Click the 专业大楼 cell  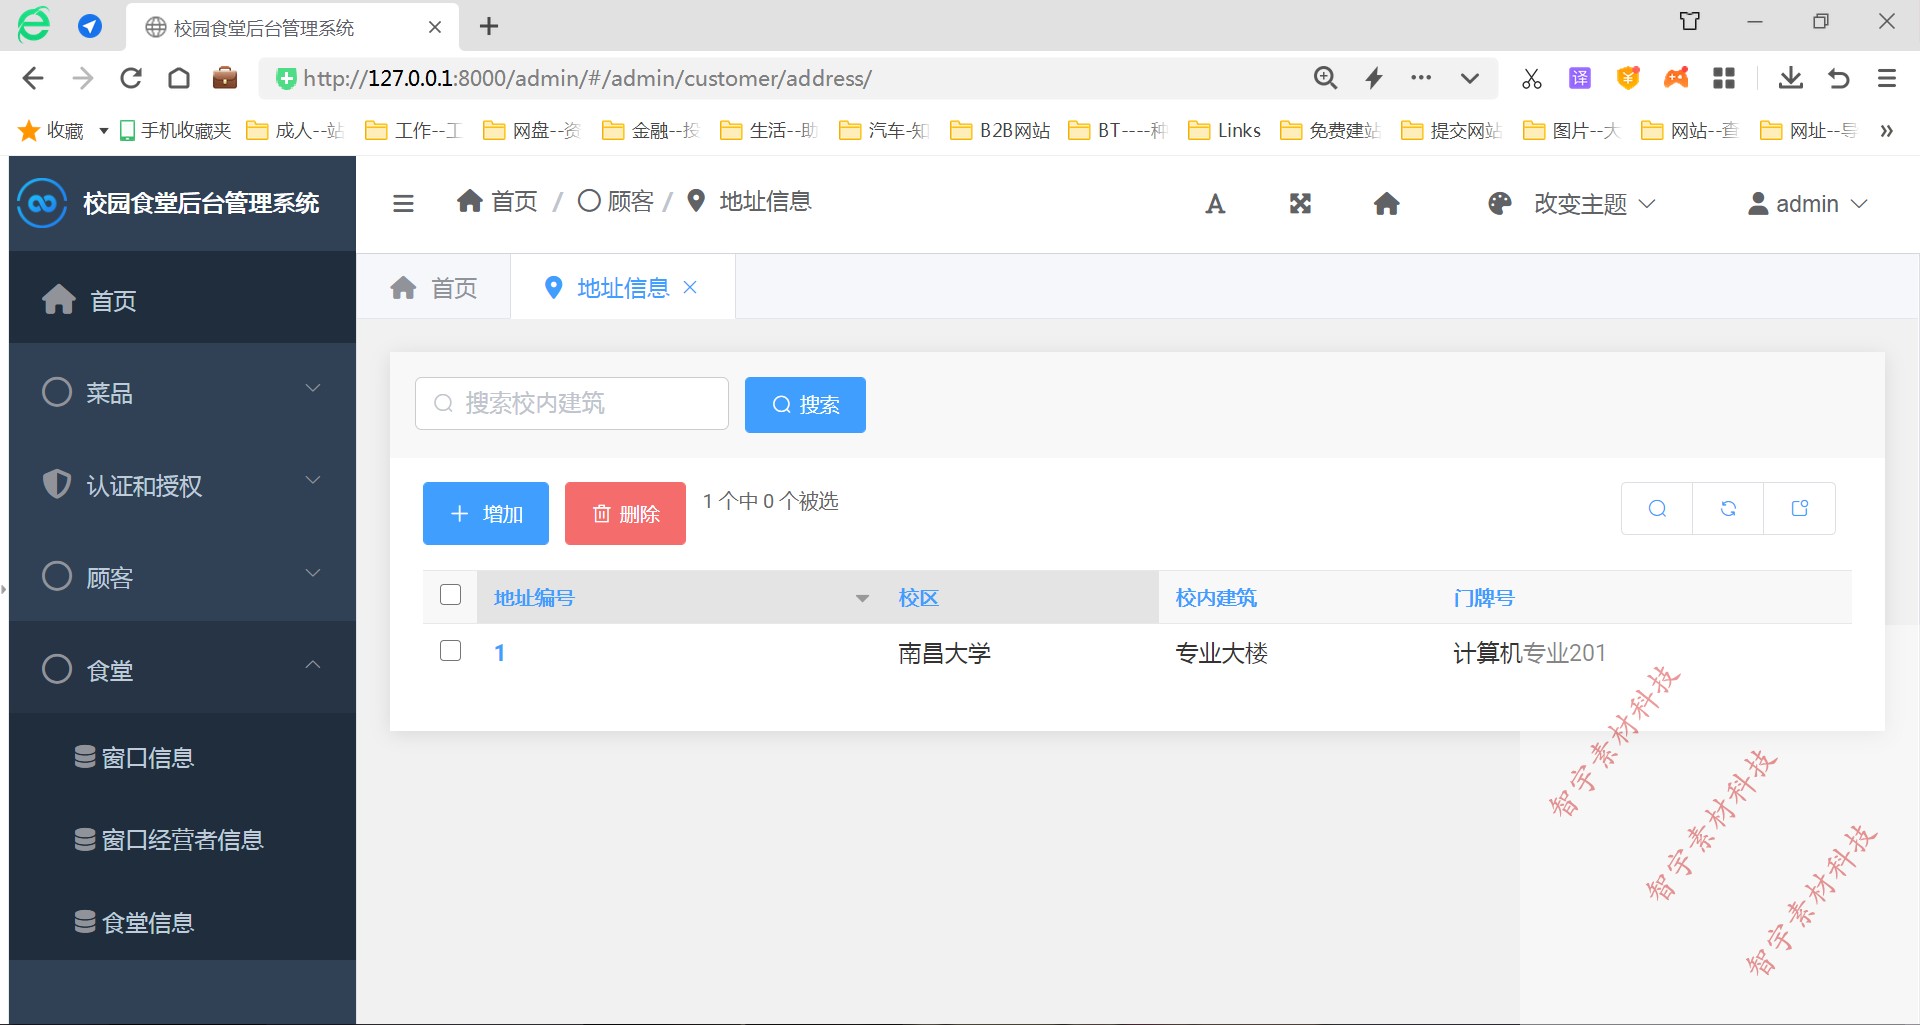[1221, 654]
